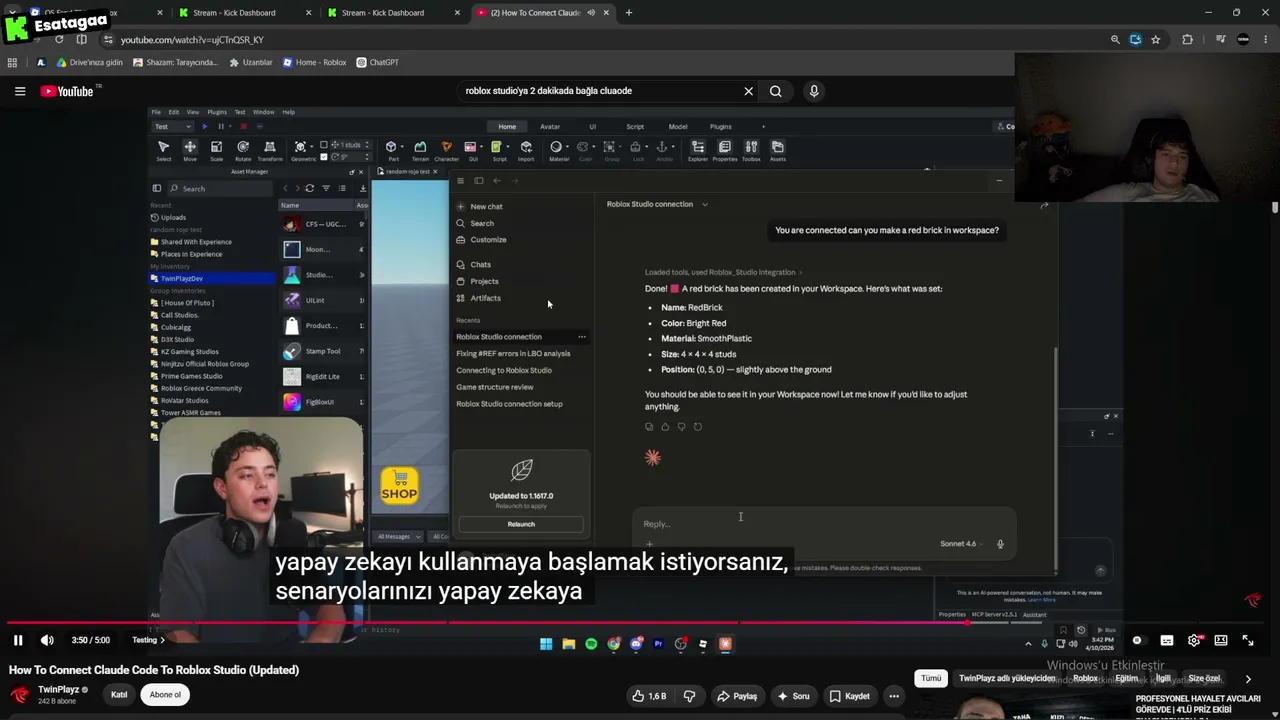Select the Move tool in Roblox Studio
This screenshot has width=1280, height=720.
coord(190,150)
